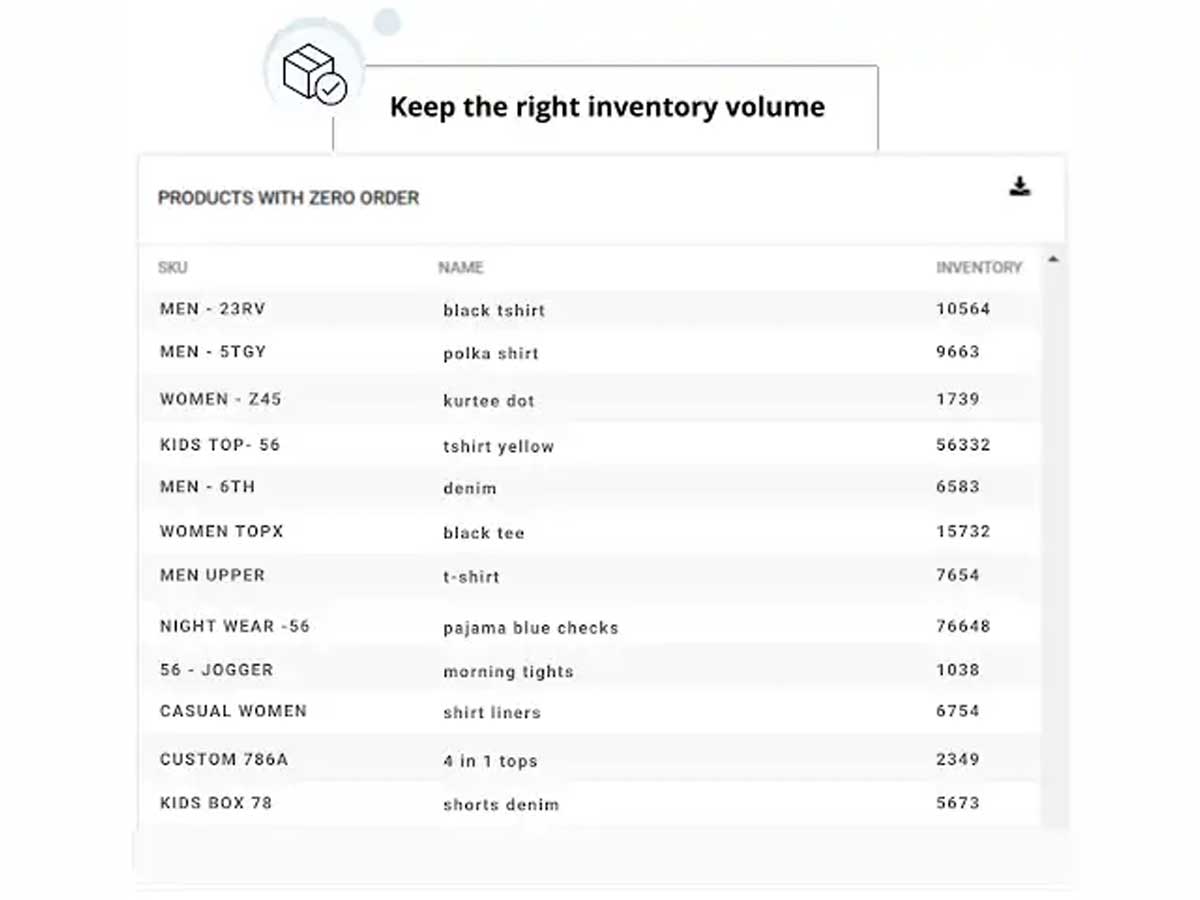The height and width of the screenshot is (900, 1200).
Task: Click the 4 in 1 tops name
Action: pyautogui.click(x=490, y=761)
